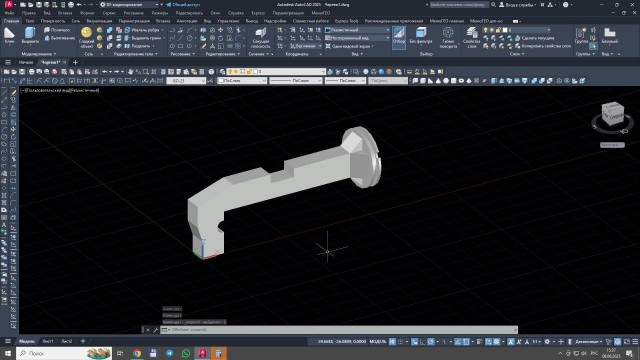Open the workspace settings gear in status bar

click(x=547, y=342)
